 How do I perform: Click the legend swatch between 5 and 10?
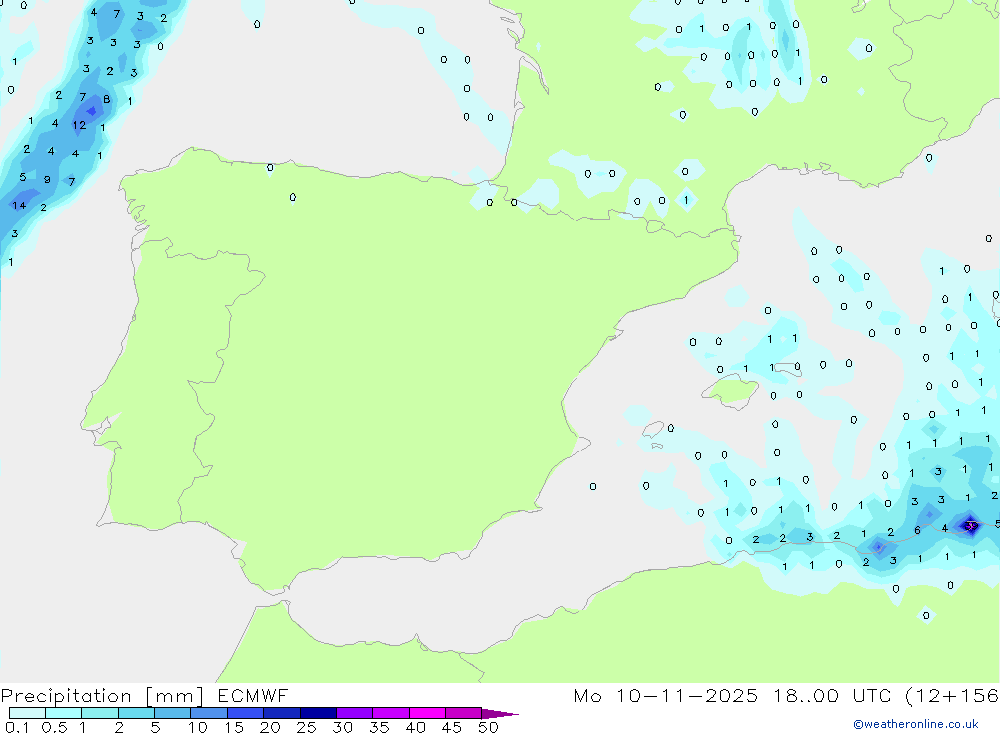pyautogui.click(x=173, y=713)
